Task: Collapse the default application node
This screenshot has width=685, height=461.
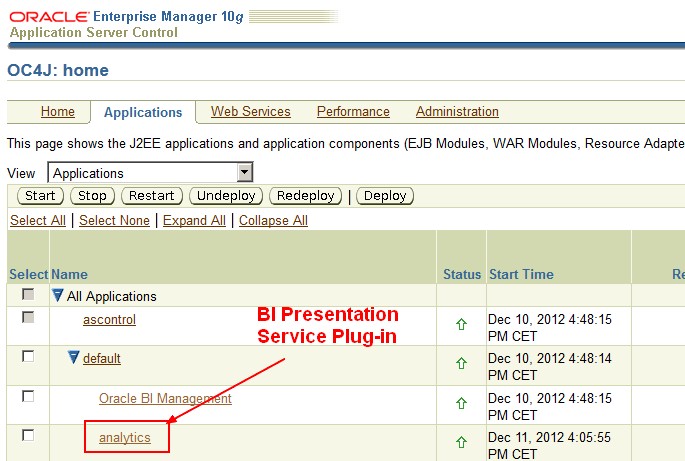Action: (x=74, y=357)
